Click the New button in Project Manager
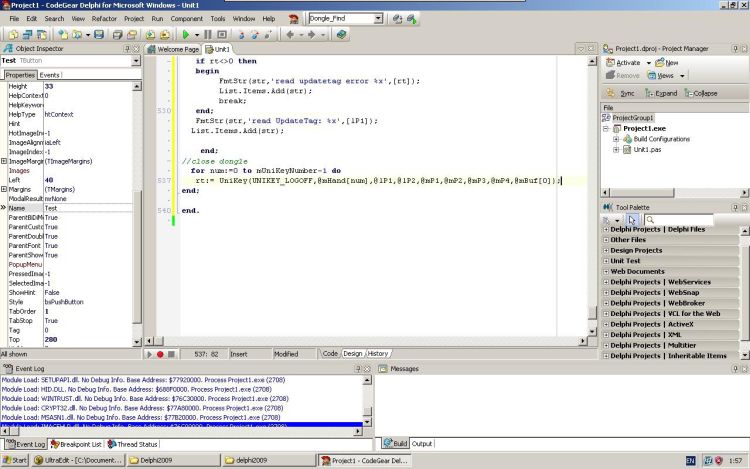 click(667, 63)
